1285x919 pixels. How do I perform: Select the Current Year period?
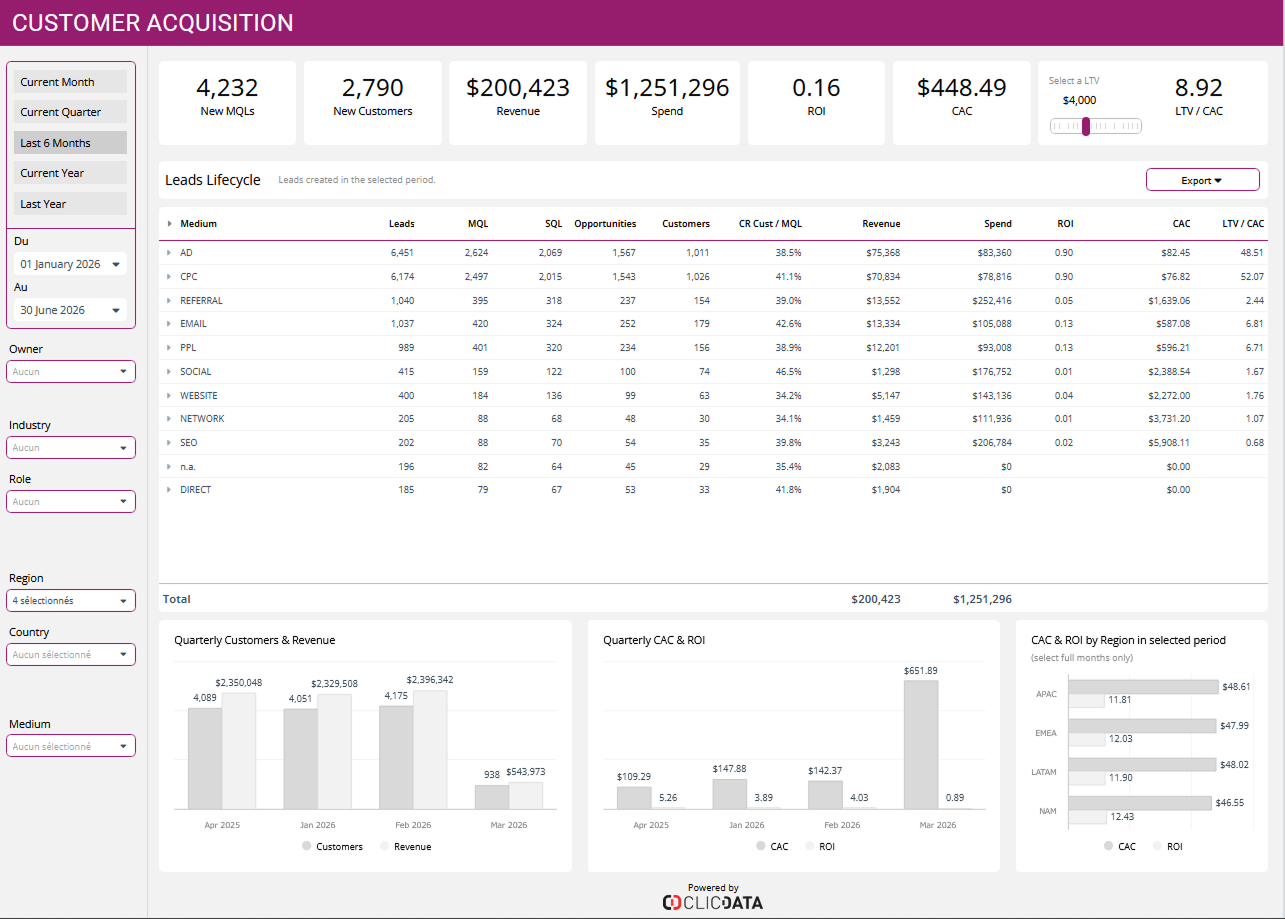click(x=70, y=173)
